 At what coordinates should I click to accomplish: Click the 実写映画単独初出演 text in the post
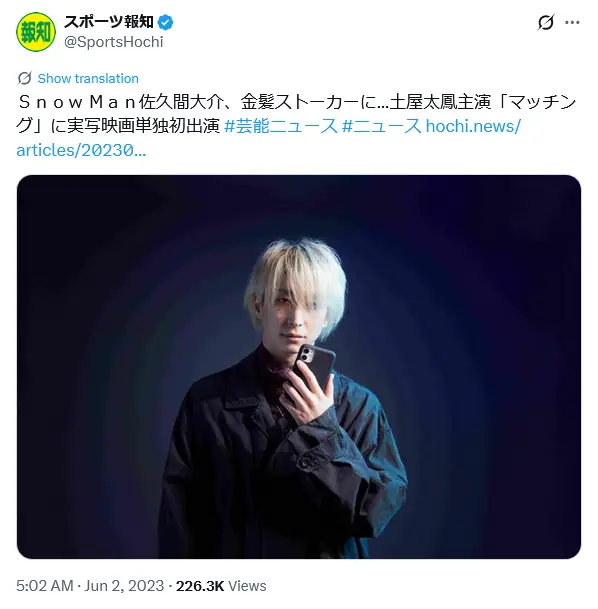(144, 126)
